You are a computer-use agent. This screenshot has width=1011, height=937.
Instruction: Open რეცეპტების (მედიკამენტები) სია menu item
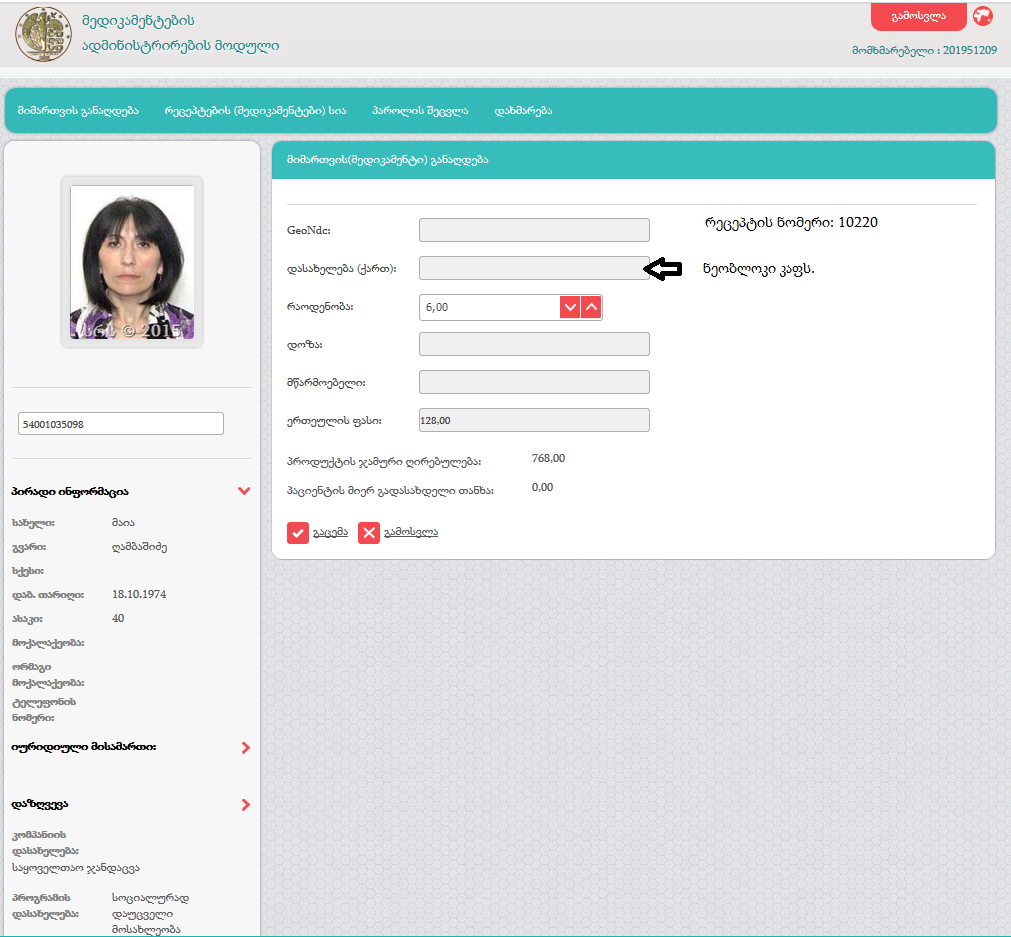pyautogui.click(x=255, y=111)
